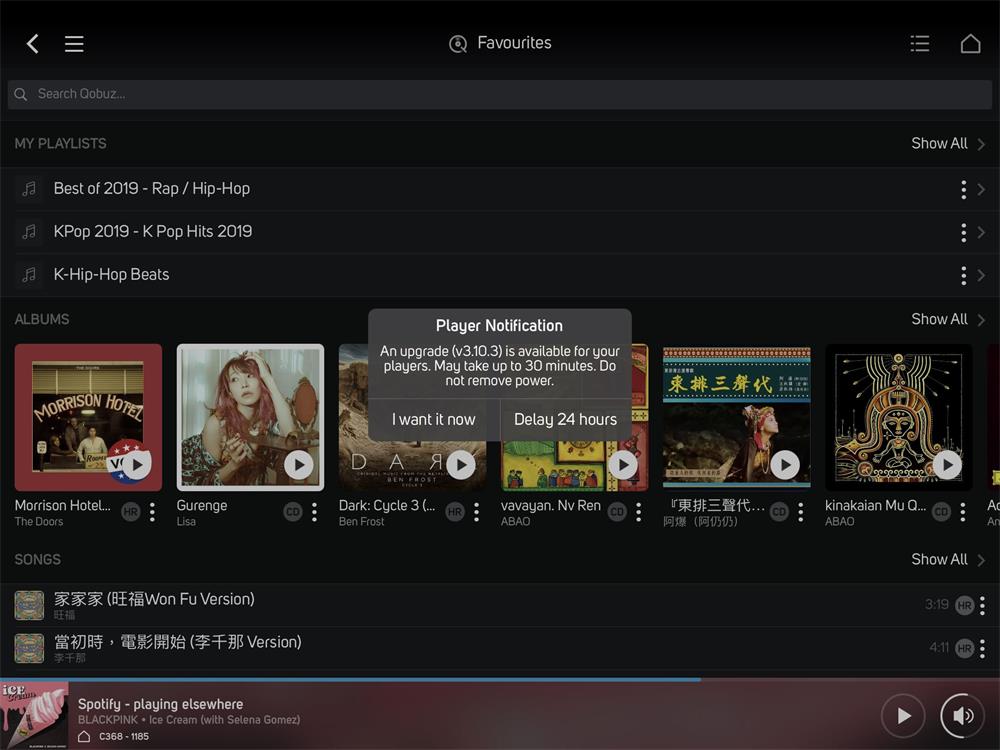Go to the Home screen icon
The image size is (1000, 750).
click(970, 43)
